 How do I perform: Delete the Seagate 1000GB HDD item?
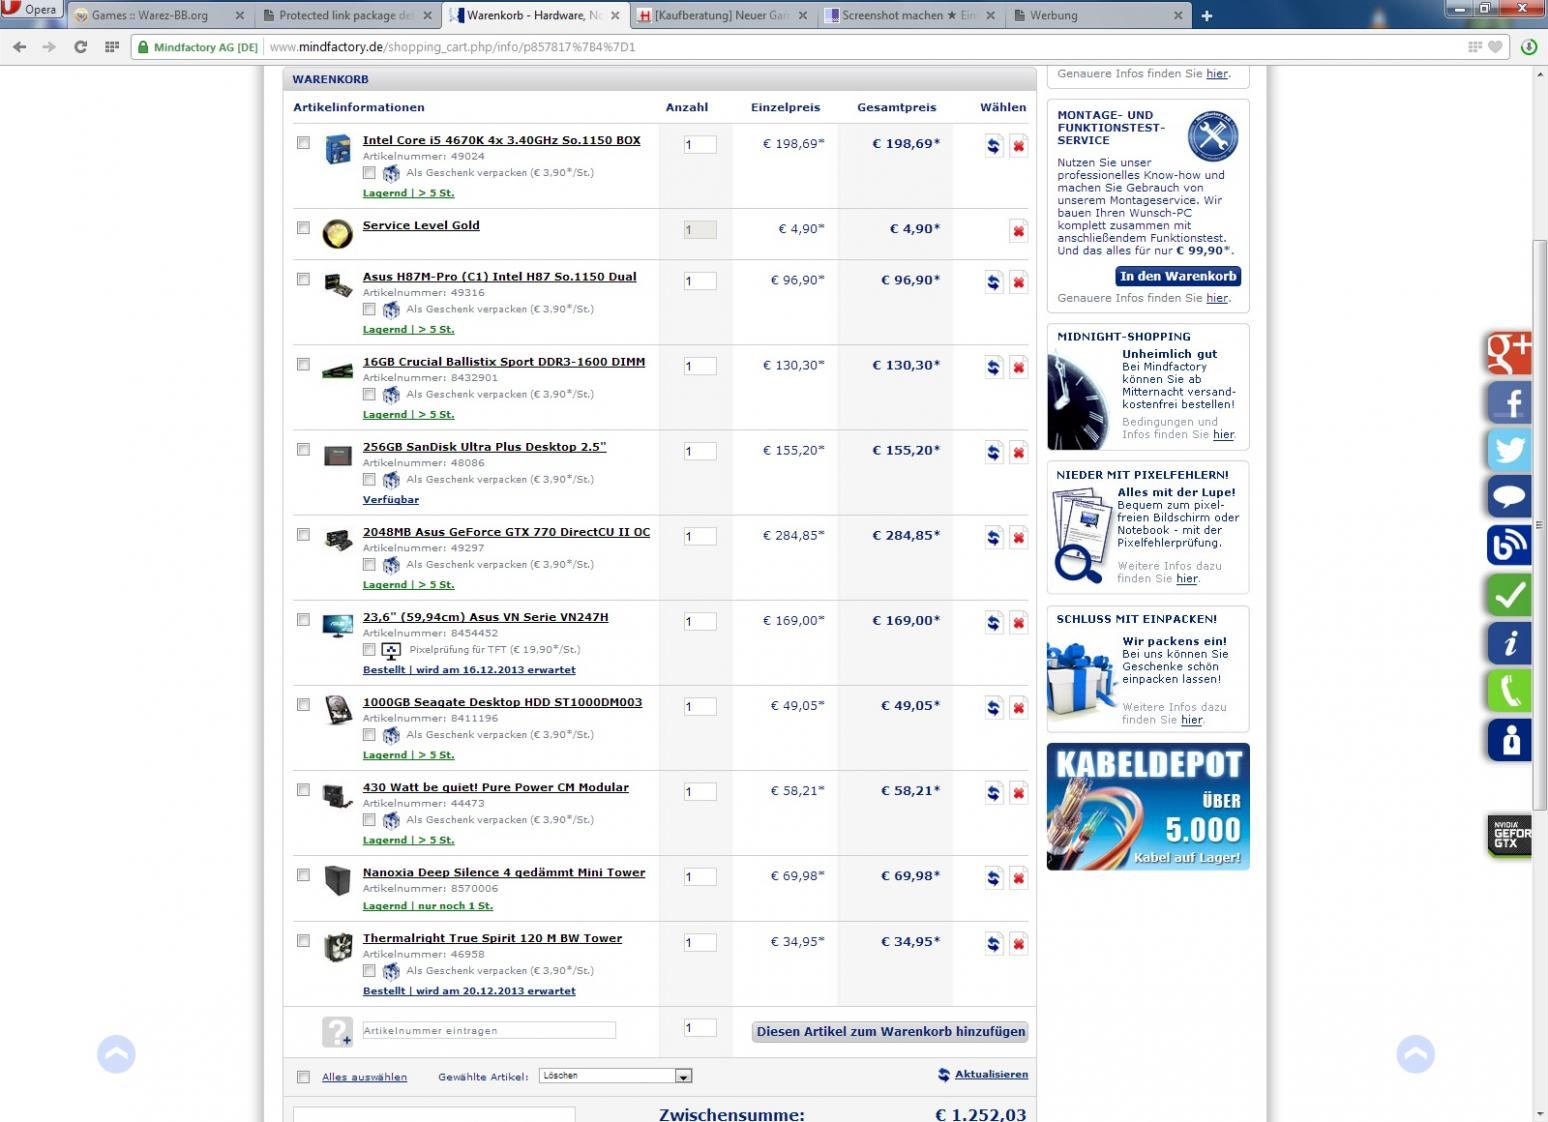(1018, 707)
